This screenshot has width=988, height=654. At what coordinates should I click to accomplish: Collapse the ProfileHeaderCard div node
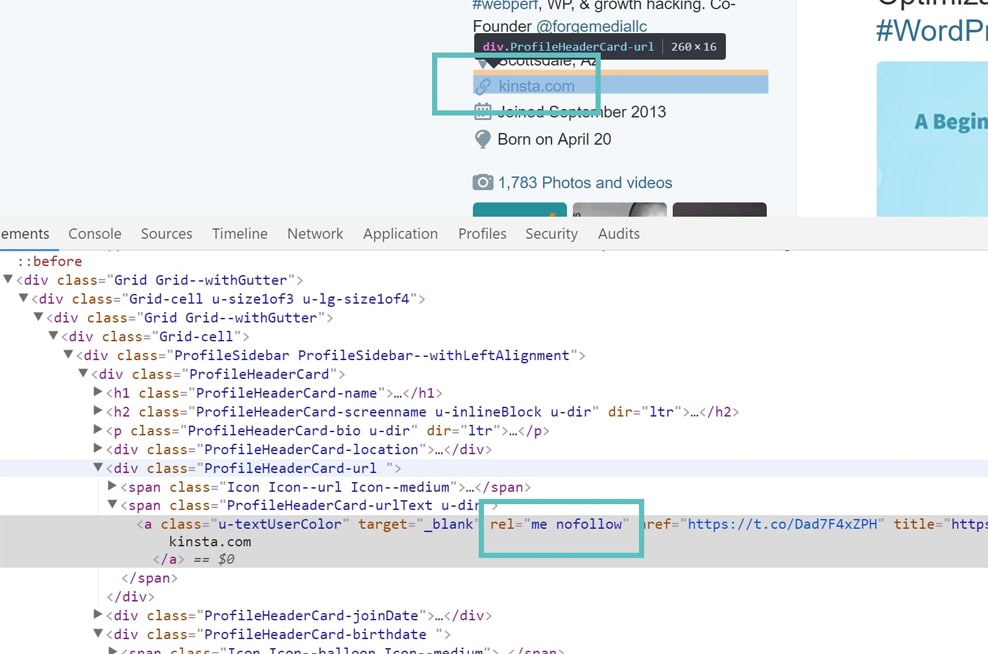click(x=83, y=374)
